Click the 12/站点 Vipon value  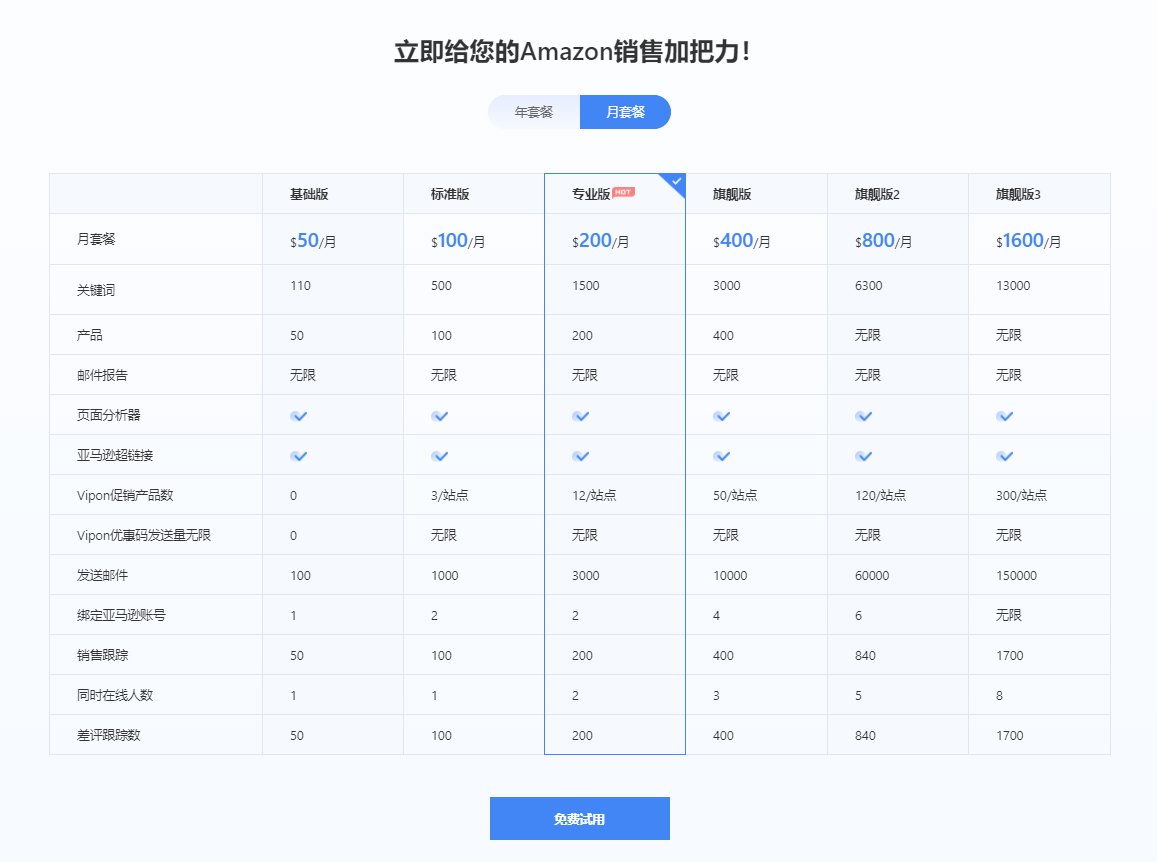(x=594, y=495)
